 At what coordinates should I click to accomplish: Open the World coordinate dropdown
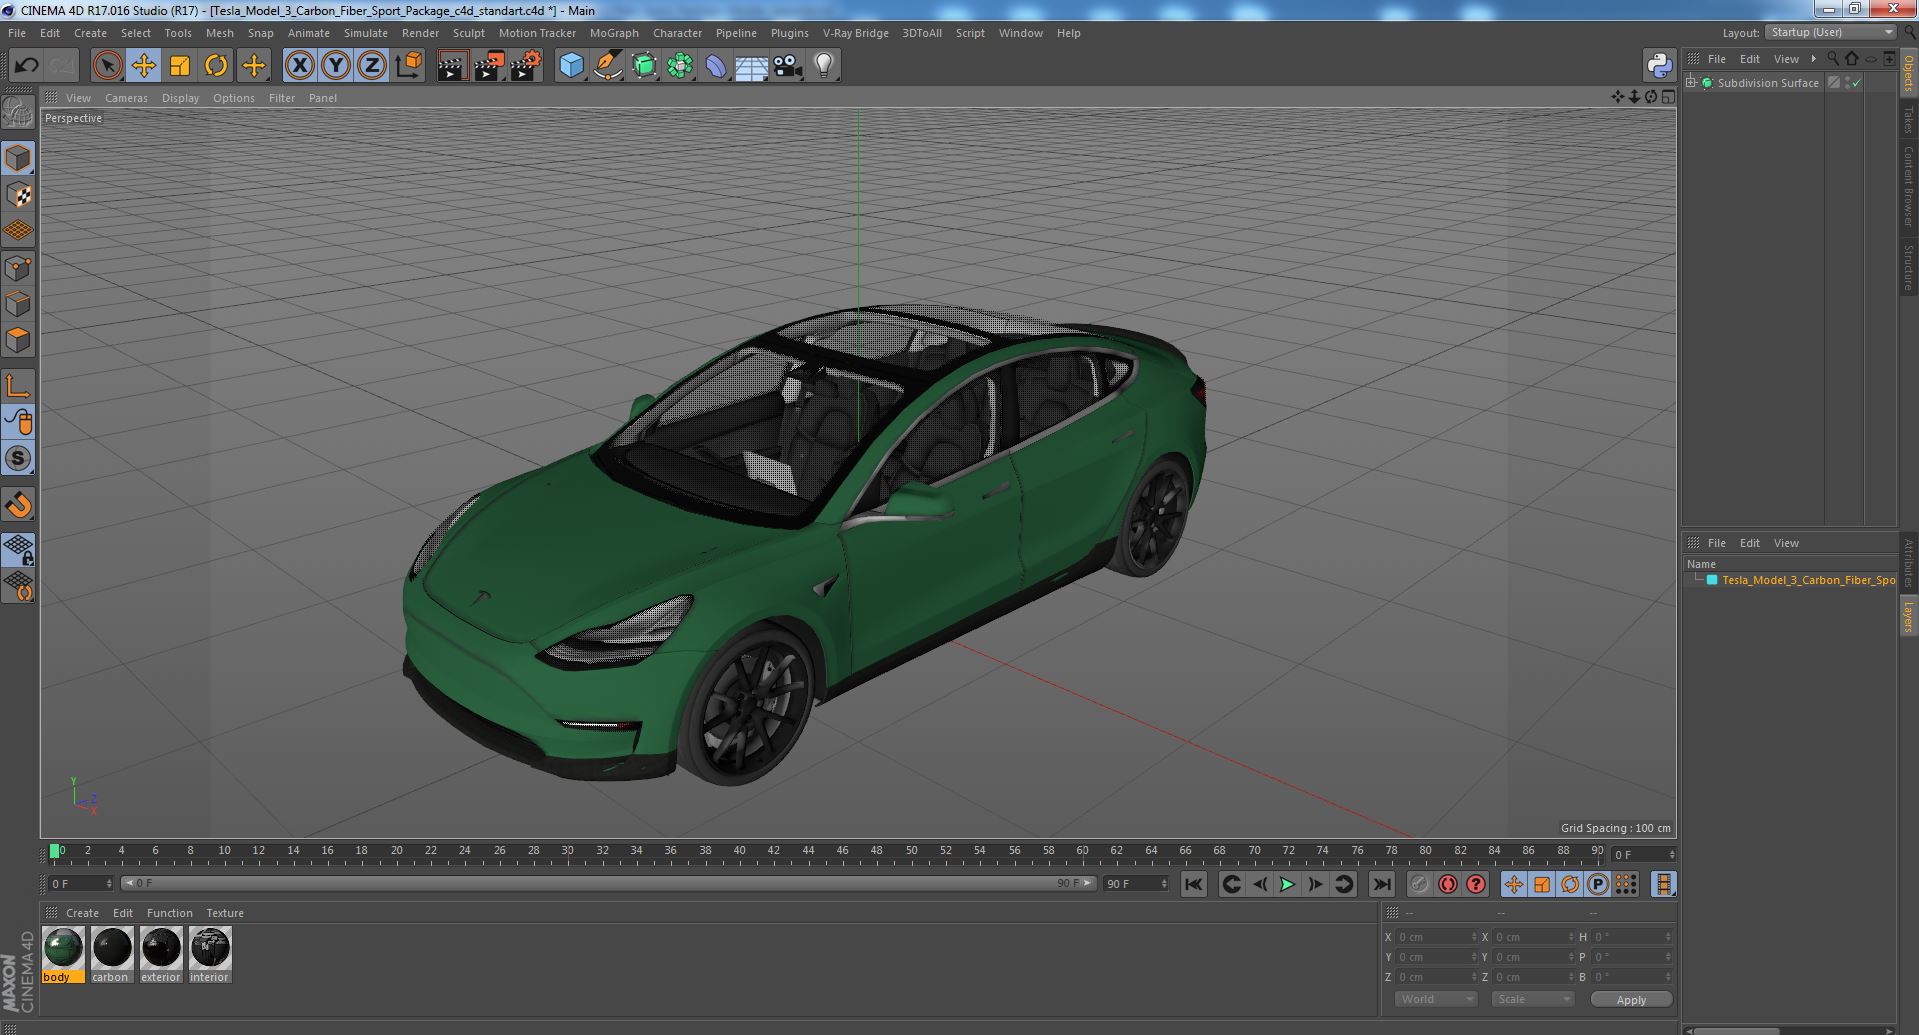(1436, 999)
